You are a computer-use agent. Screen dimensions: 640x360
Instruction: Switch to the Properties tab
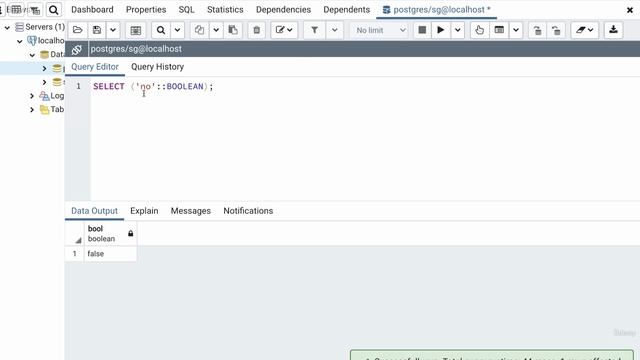146,9
